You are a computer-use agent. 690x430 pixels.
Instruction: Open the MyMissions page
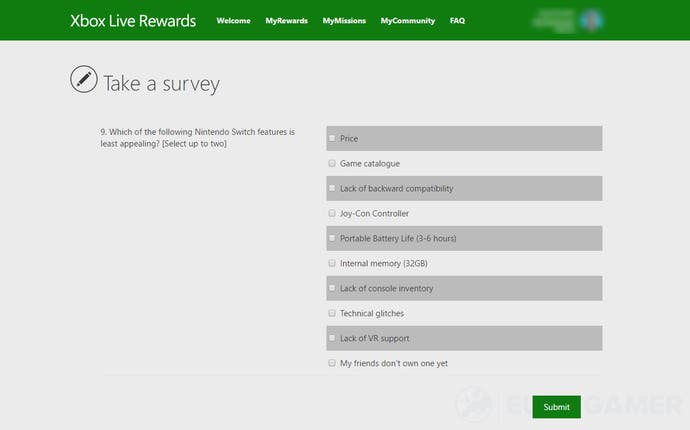coord(344,21)
